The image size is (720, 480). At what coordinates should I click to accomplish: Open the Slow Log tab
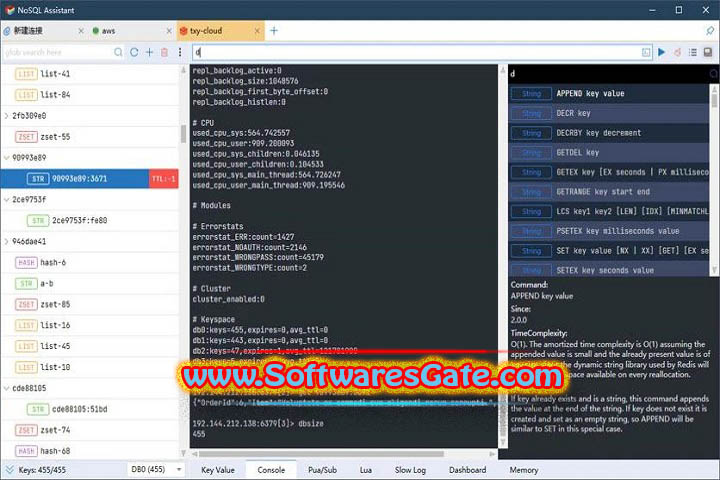click(410, 470)
